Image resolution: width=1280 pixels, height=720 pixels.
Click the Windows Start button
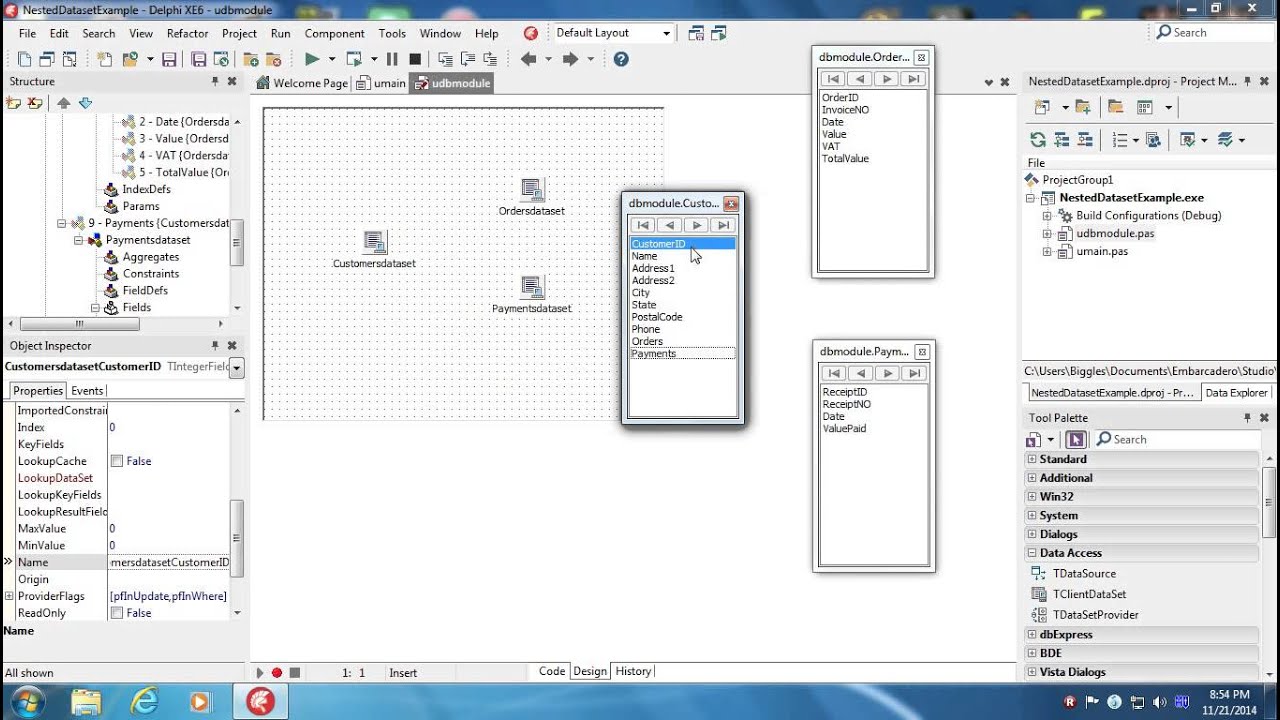click(x=27, y=701)
